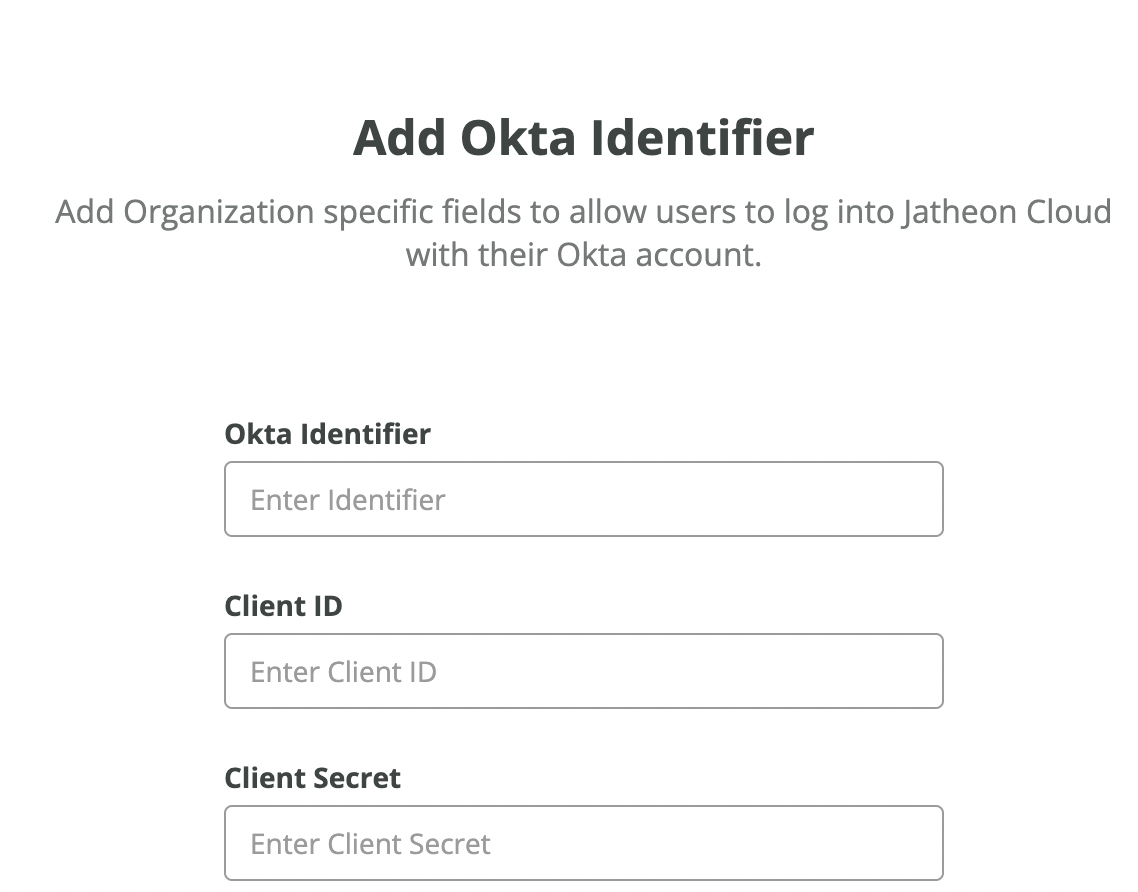Select the Client Secret input field
Screen dimensions: 1138x892
click(584, 843)
